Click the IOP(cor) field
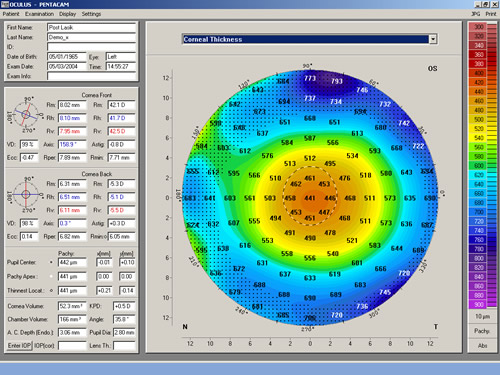The height and width of the screenshot is (375, 500). tap(72, 346)
